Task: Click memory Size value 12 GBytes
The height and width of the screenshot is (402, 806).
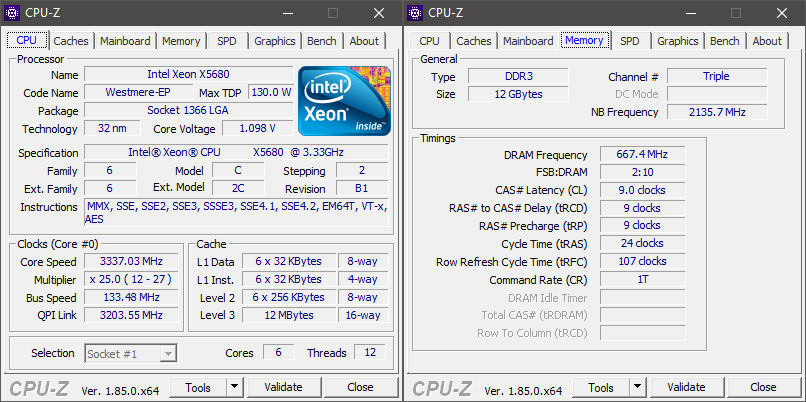Action: point(518,94)
